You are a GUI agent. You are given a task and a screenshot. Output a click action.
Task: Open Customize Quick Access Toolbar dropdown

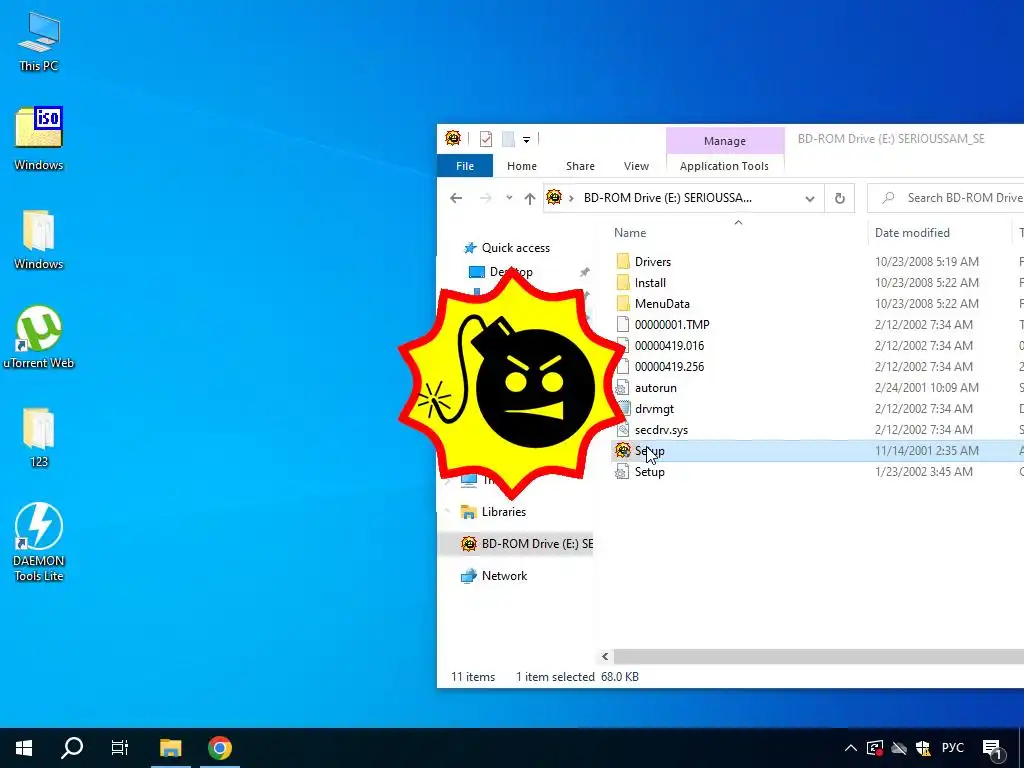click(526, 139)
